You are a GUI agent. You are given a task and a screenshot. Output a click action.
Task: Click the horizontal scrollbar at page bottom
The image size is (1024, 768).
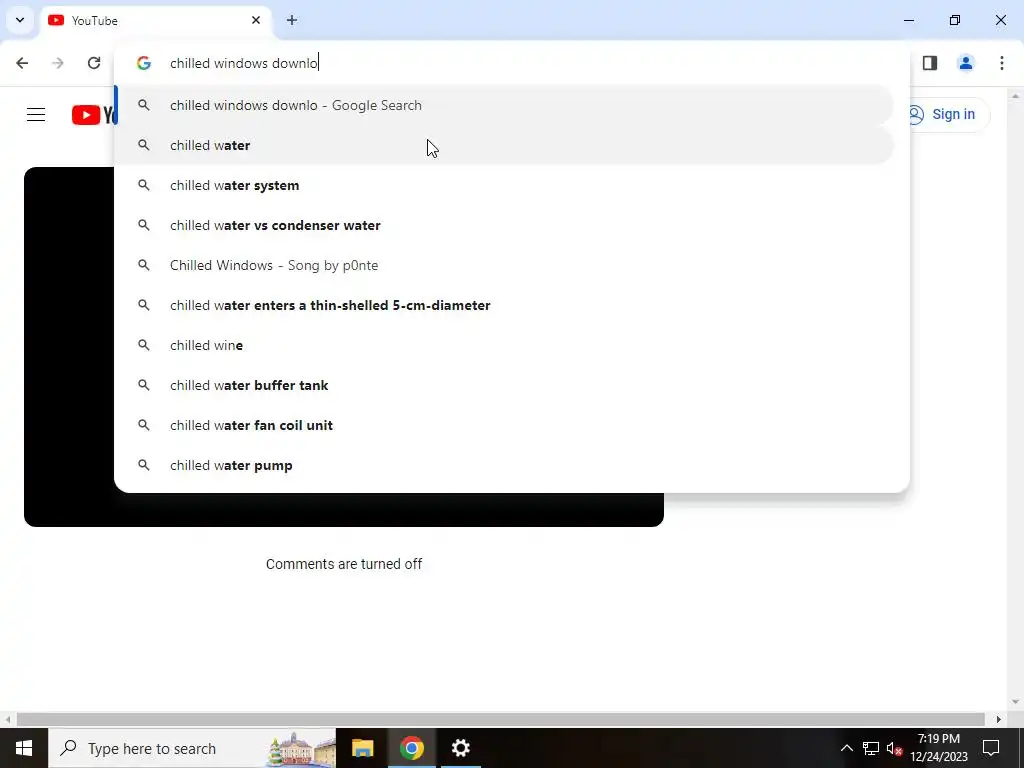point(500,719)
